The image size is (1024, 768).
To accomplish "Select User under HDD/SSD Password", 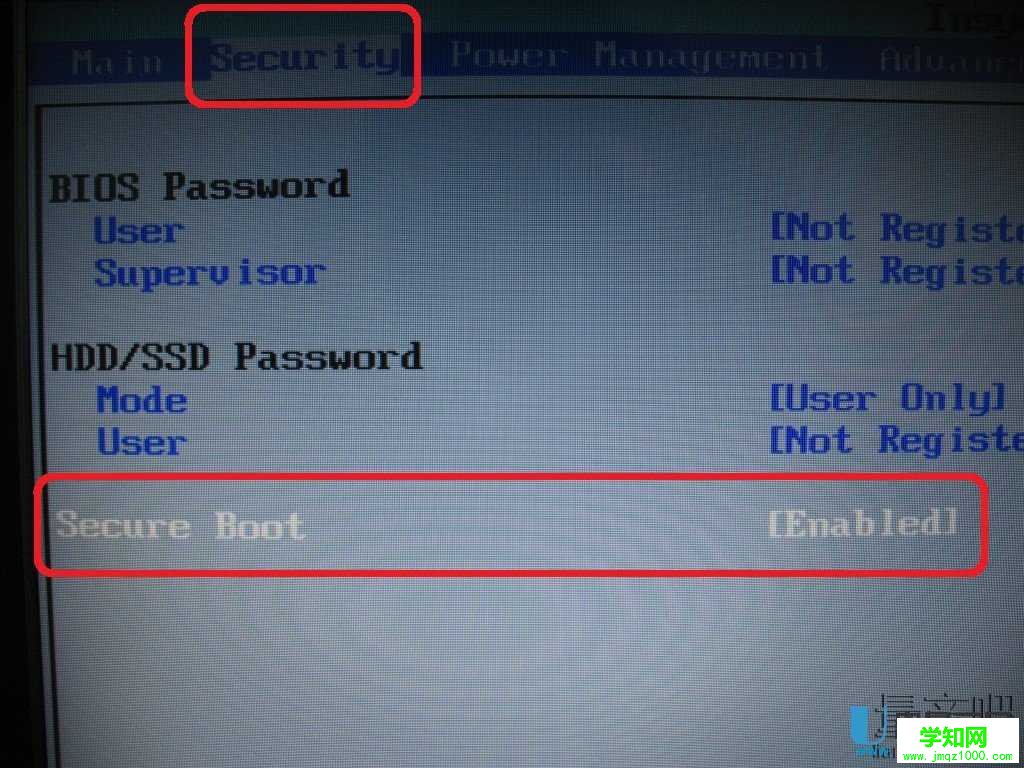I will tap(142, 443).
